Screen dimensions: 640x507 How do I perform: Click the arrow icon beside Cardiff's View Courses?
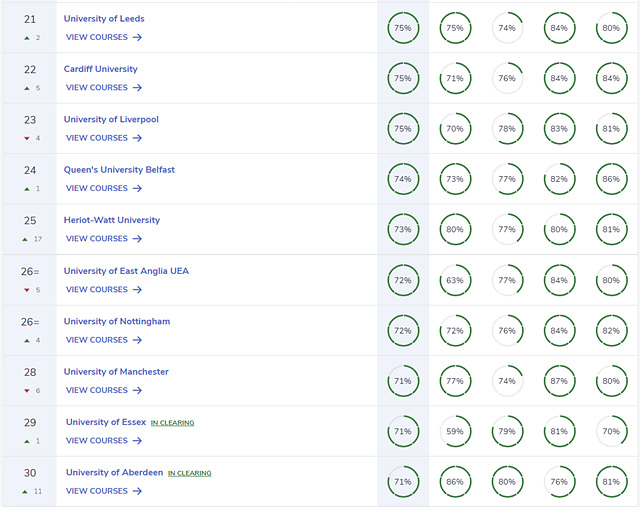click(137, 88)
